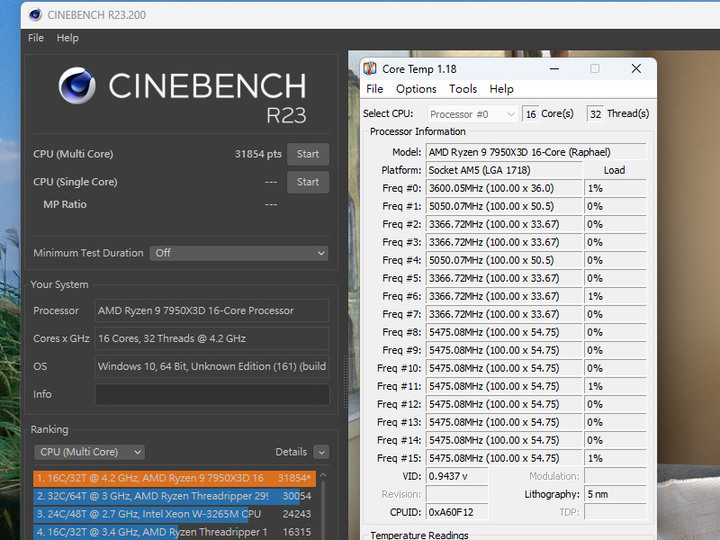Click the Freq #15 frequency value
The height and width of the screenshot is (540, 720).
click(504, 458)
